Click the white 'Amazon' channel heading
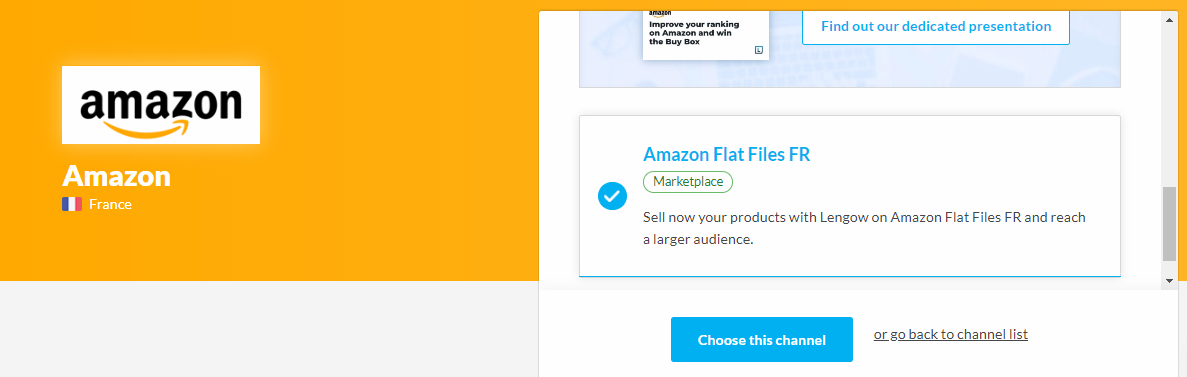 pos(117,176)
